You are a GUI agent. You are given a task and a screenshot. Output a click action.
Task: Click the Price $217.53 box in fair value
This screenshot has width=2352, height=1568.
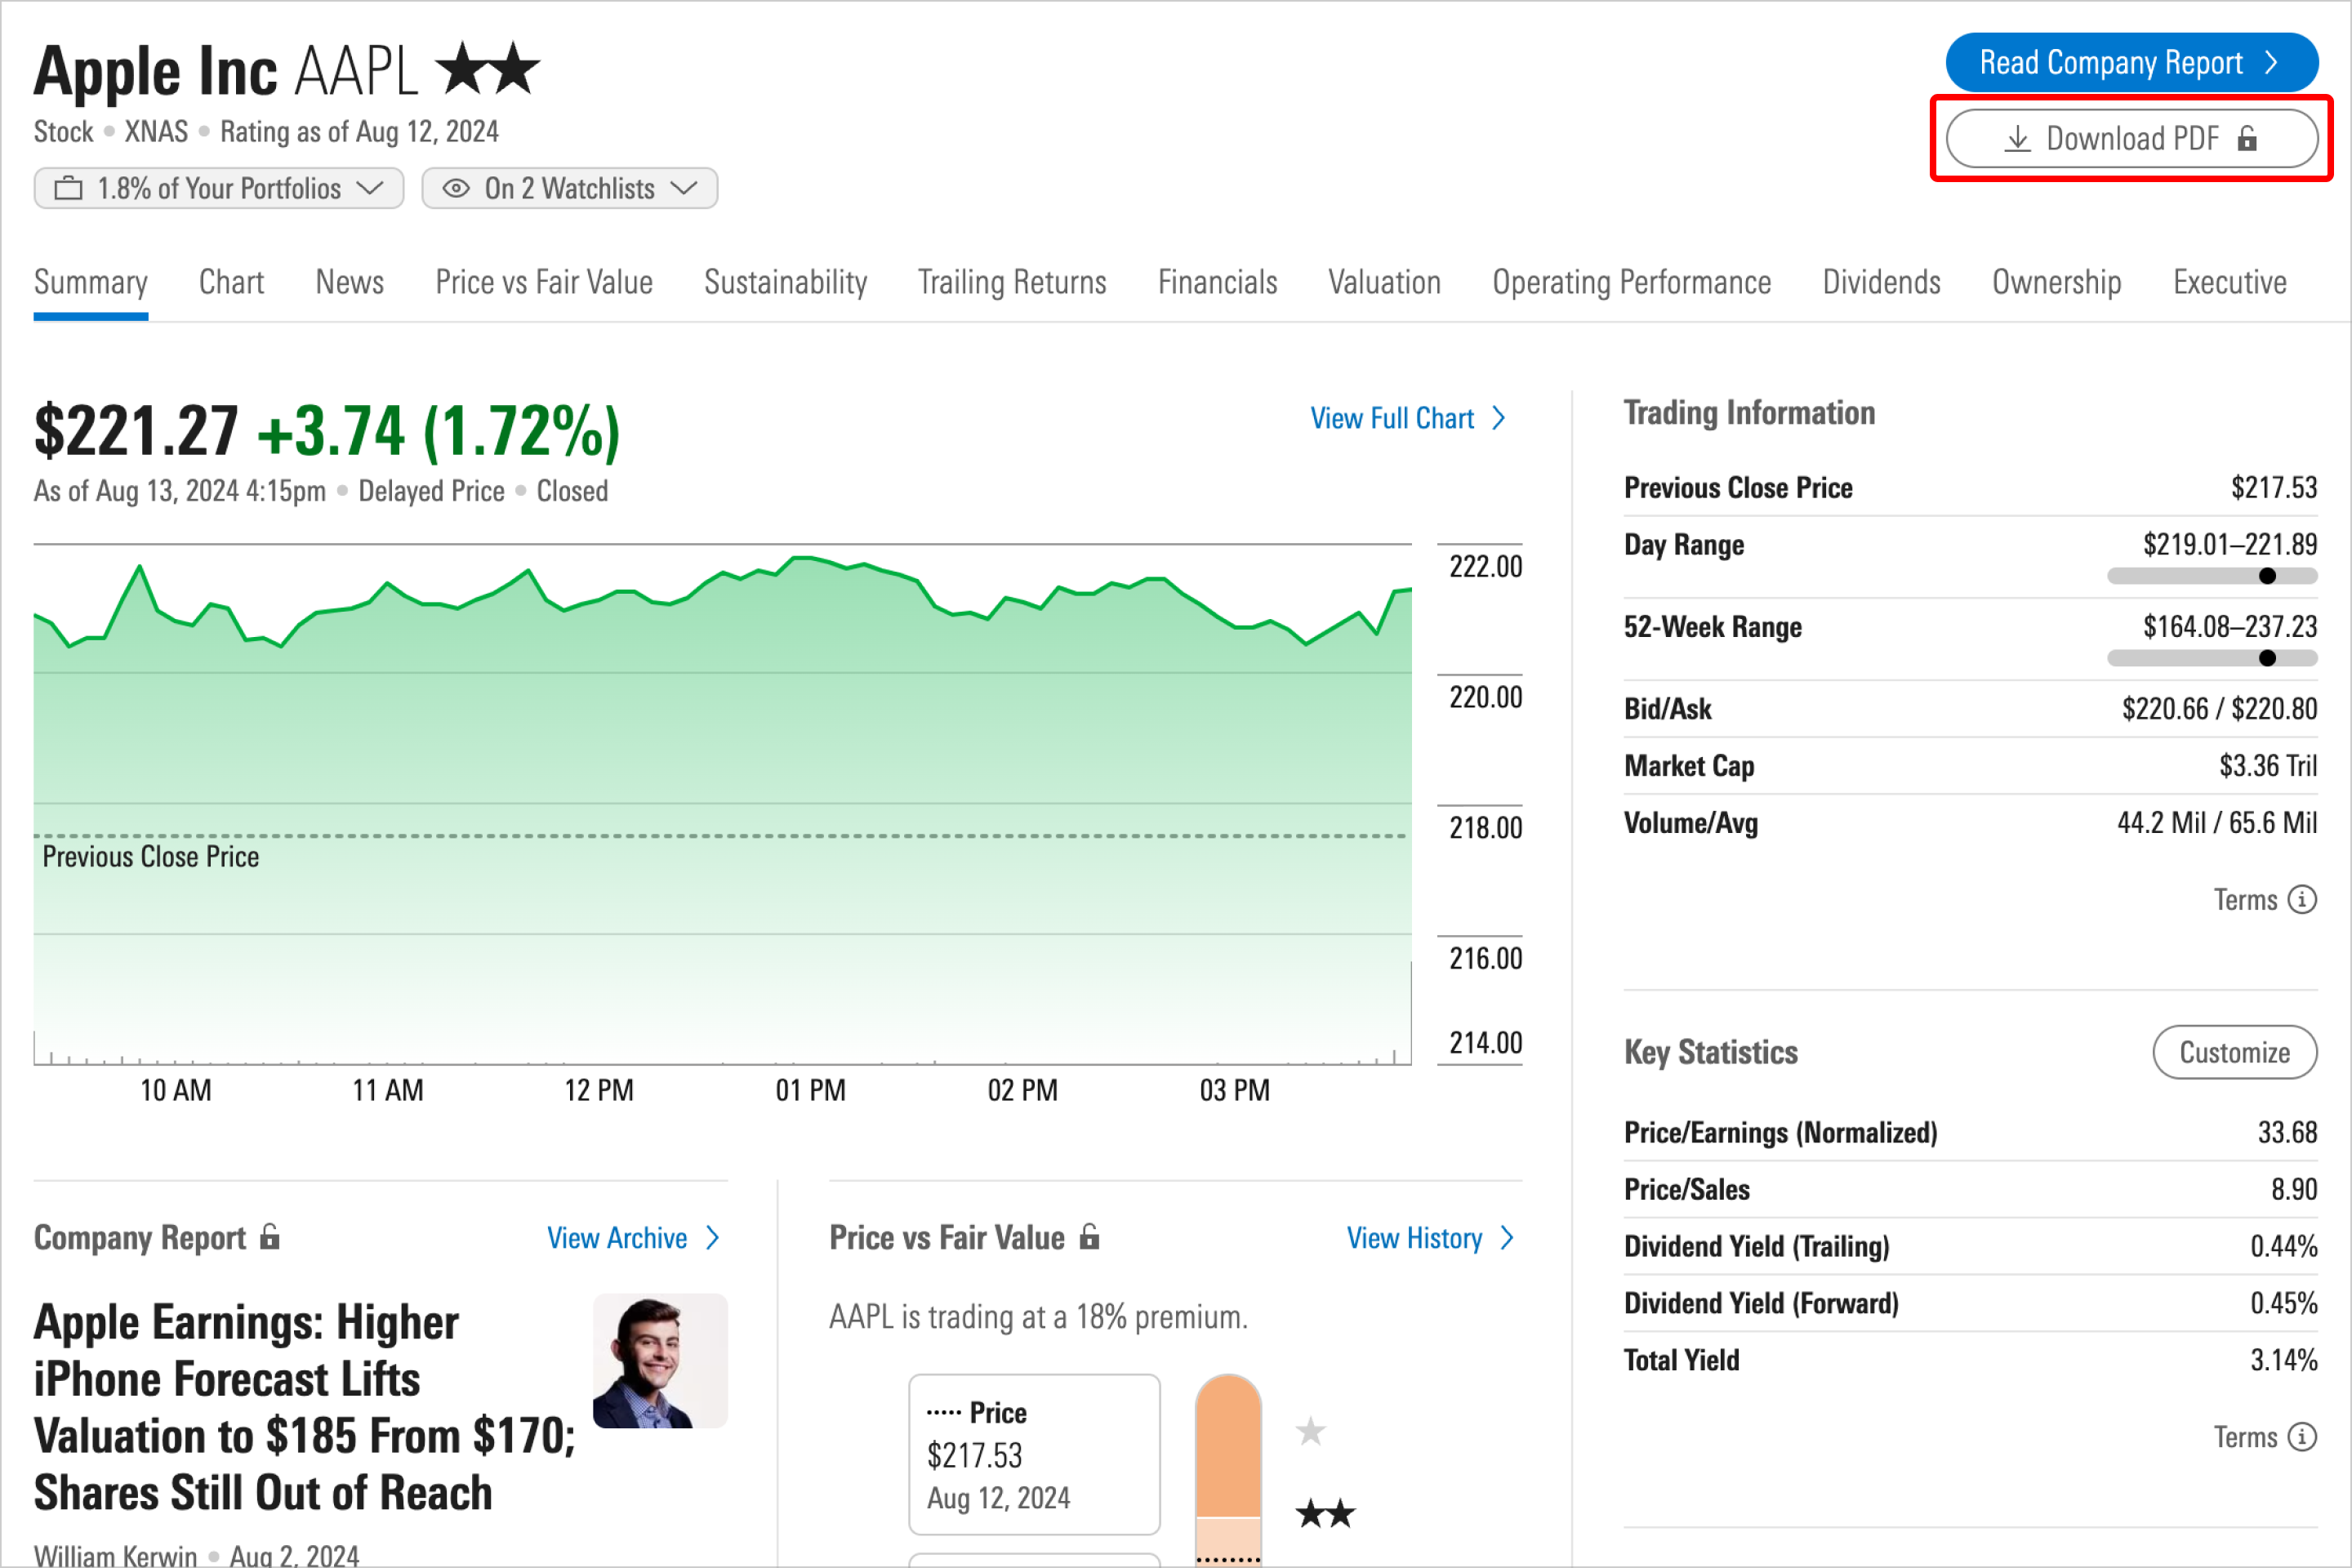pyautogui.click(x=1034, y=1454)
